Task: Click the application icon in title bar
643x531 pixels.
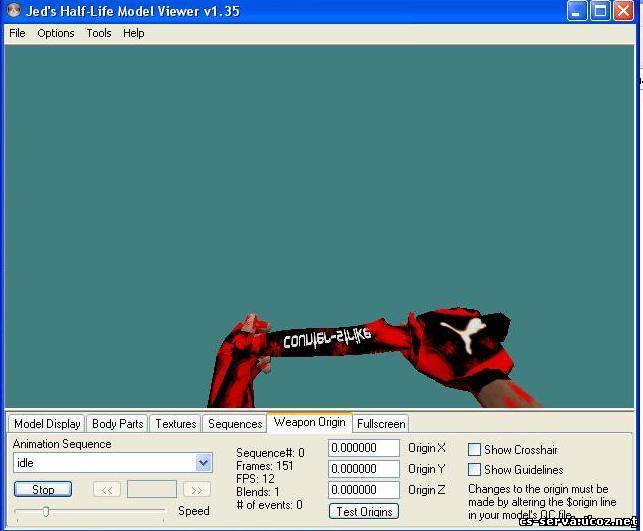Action: (x=13, y=10)
